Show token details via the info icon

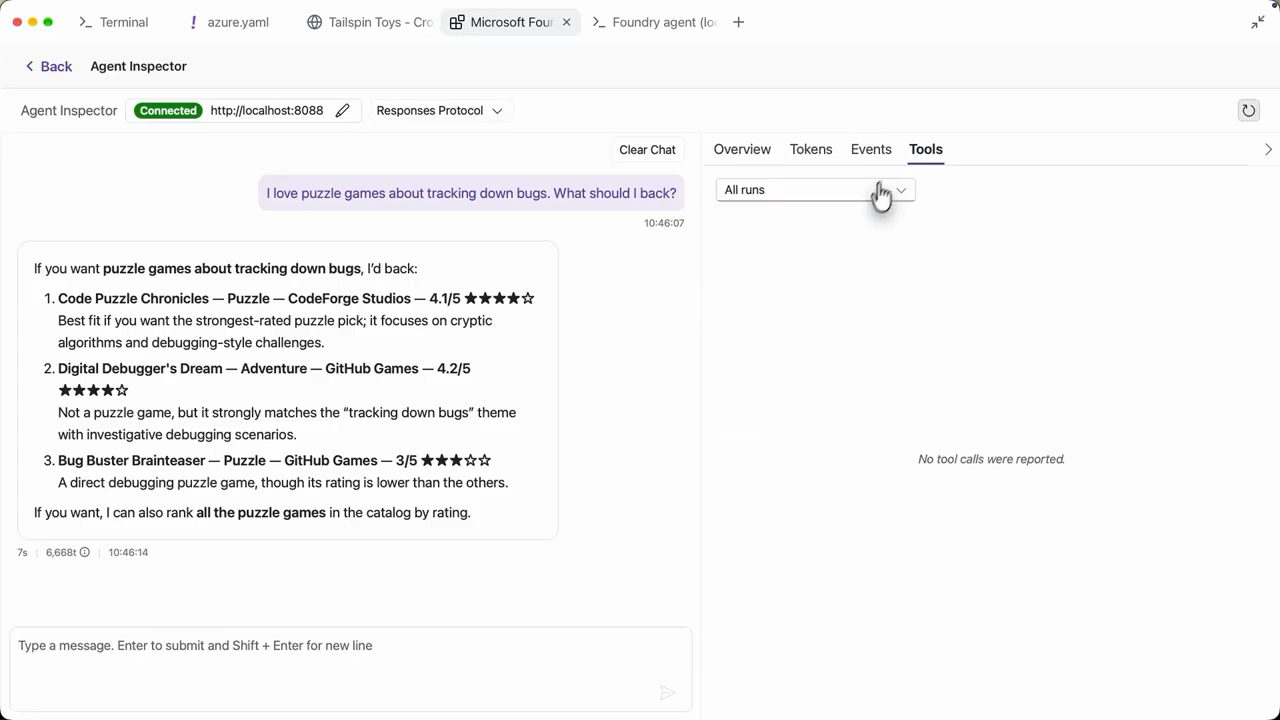pyautogui.click(x=85, y=552)
